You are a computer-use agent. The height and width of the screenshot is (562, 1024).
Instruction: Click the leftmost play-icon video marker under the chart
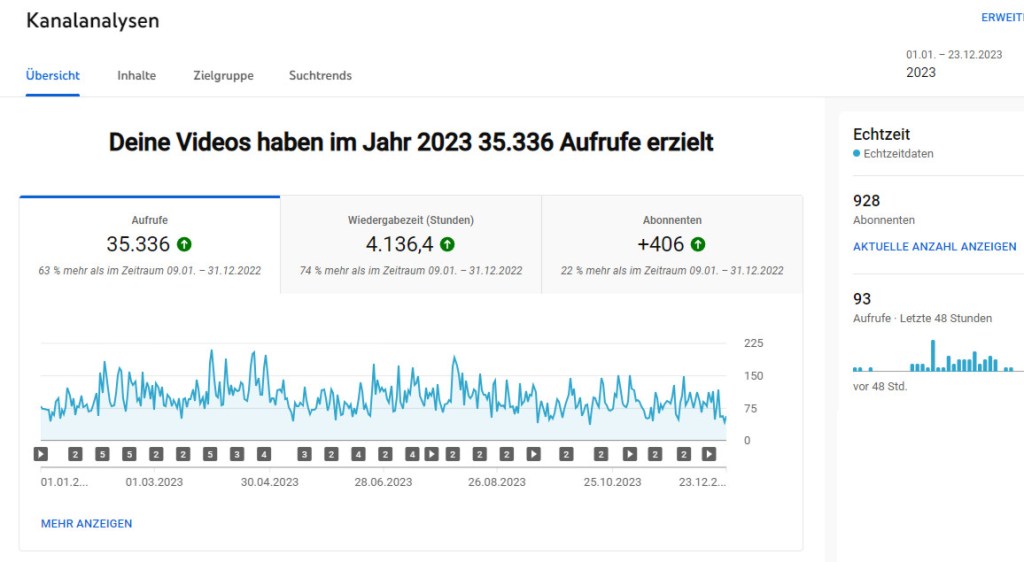(41, 454)
